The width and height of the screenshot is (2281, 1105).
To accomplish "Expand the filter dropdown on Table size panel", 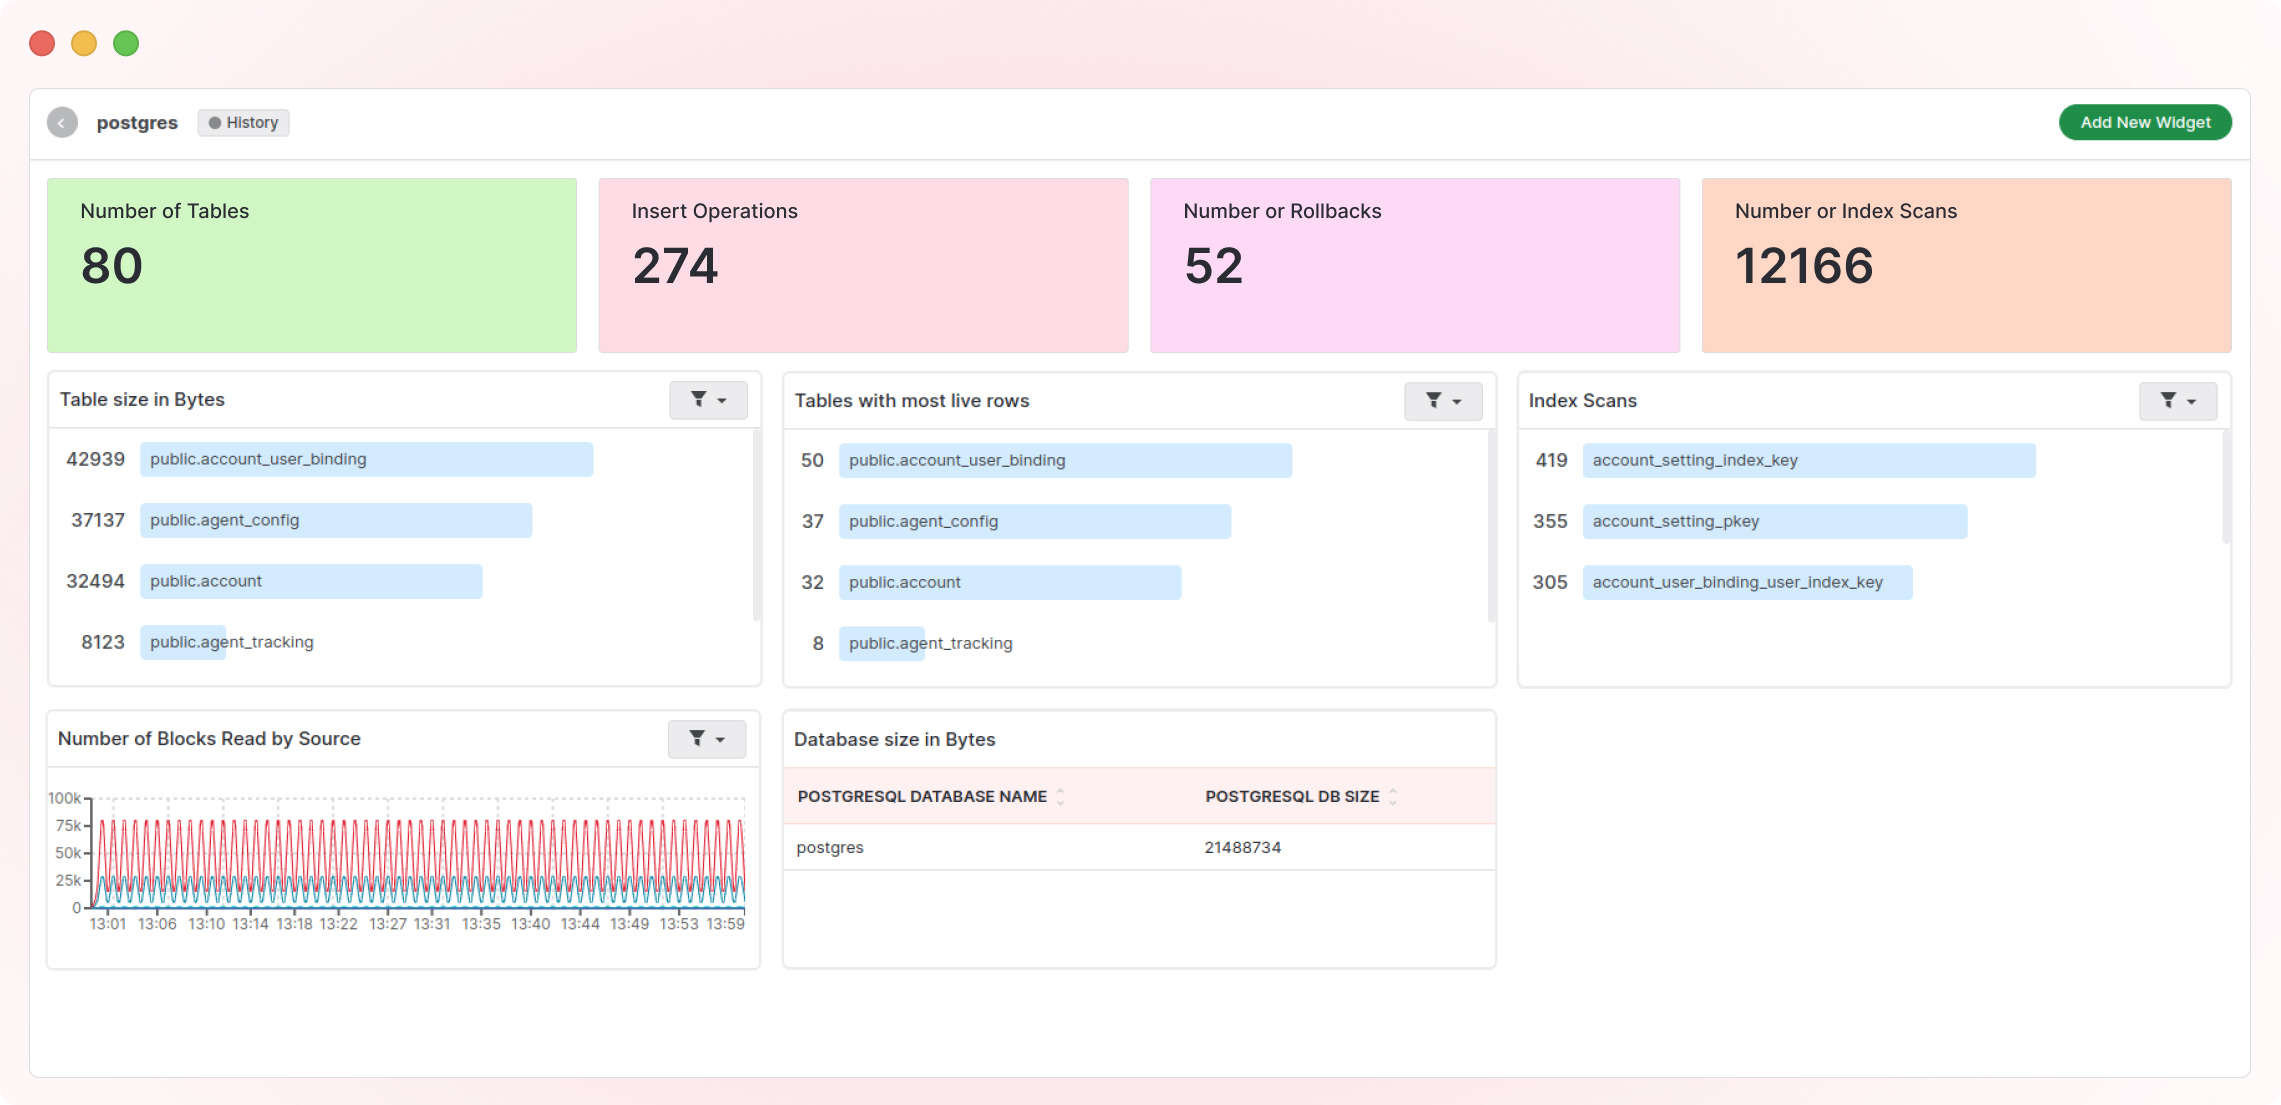I will click(722, 400).
